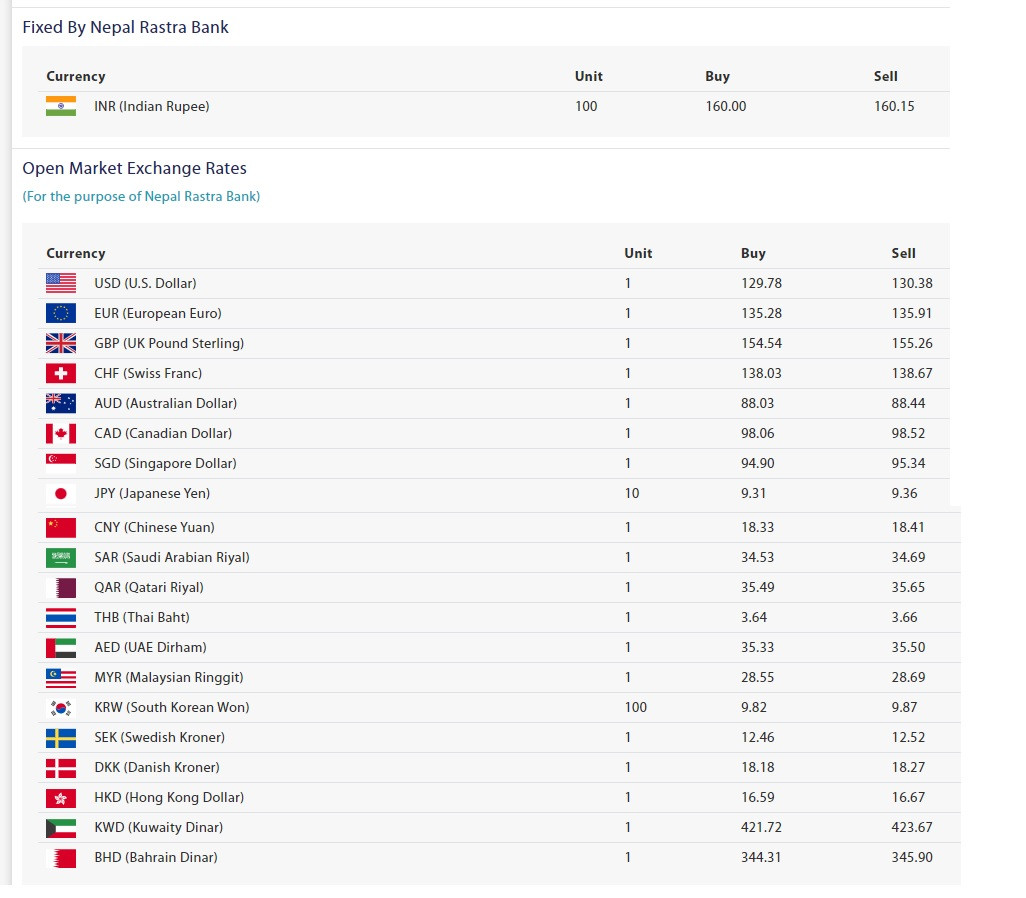Select the 'Open Market Exchange Rates' heading
1026x898 pixels.
click(x=135, y=168)
